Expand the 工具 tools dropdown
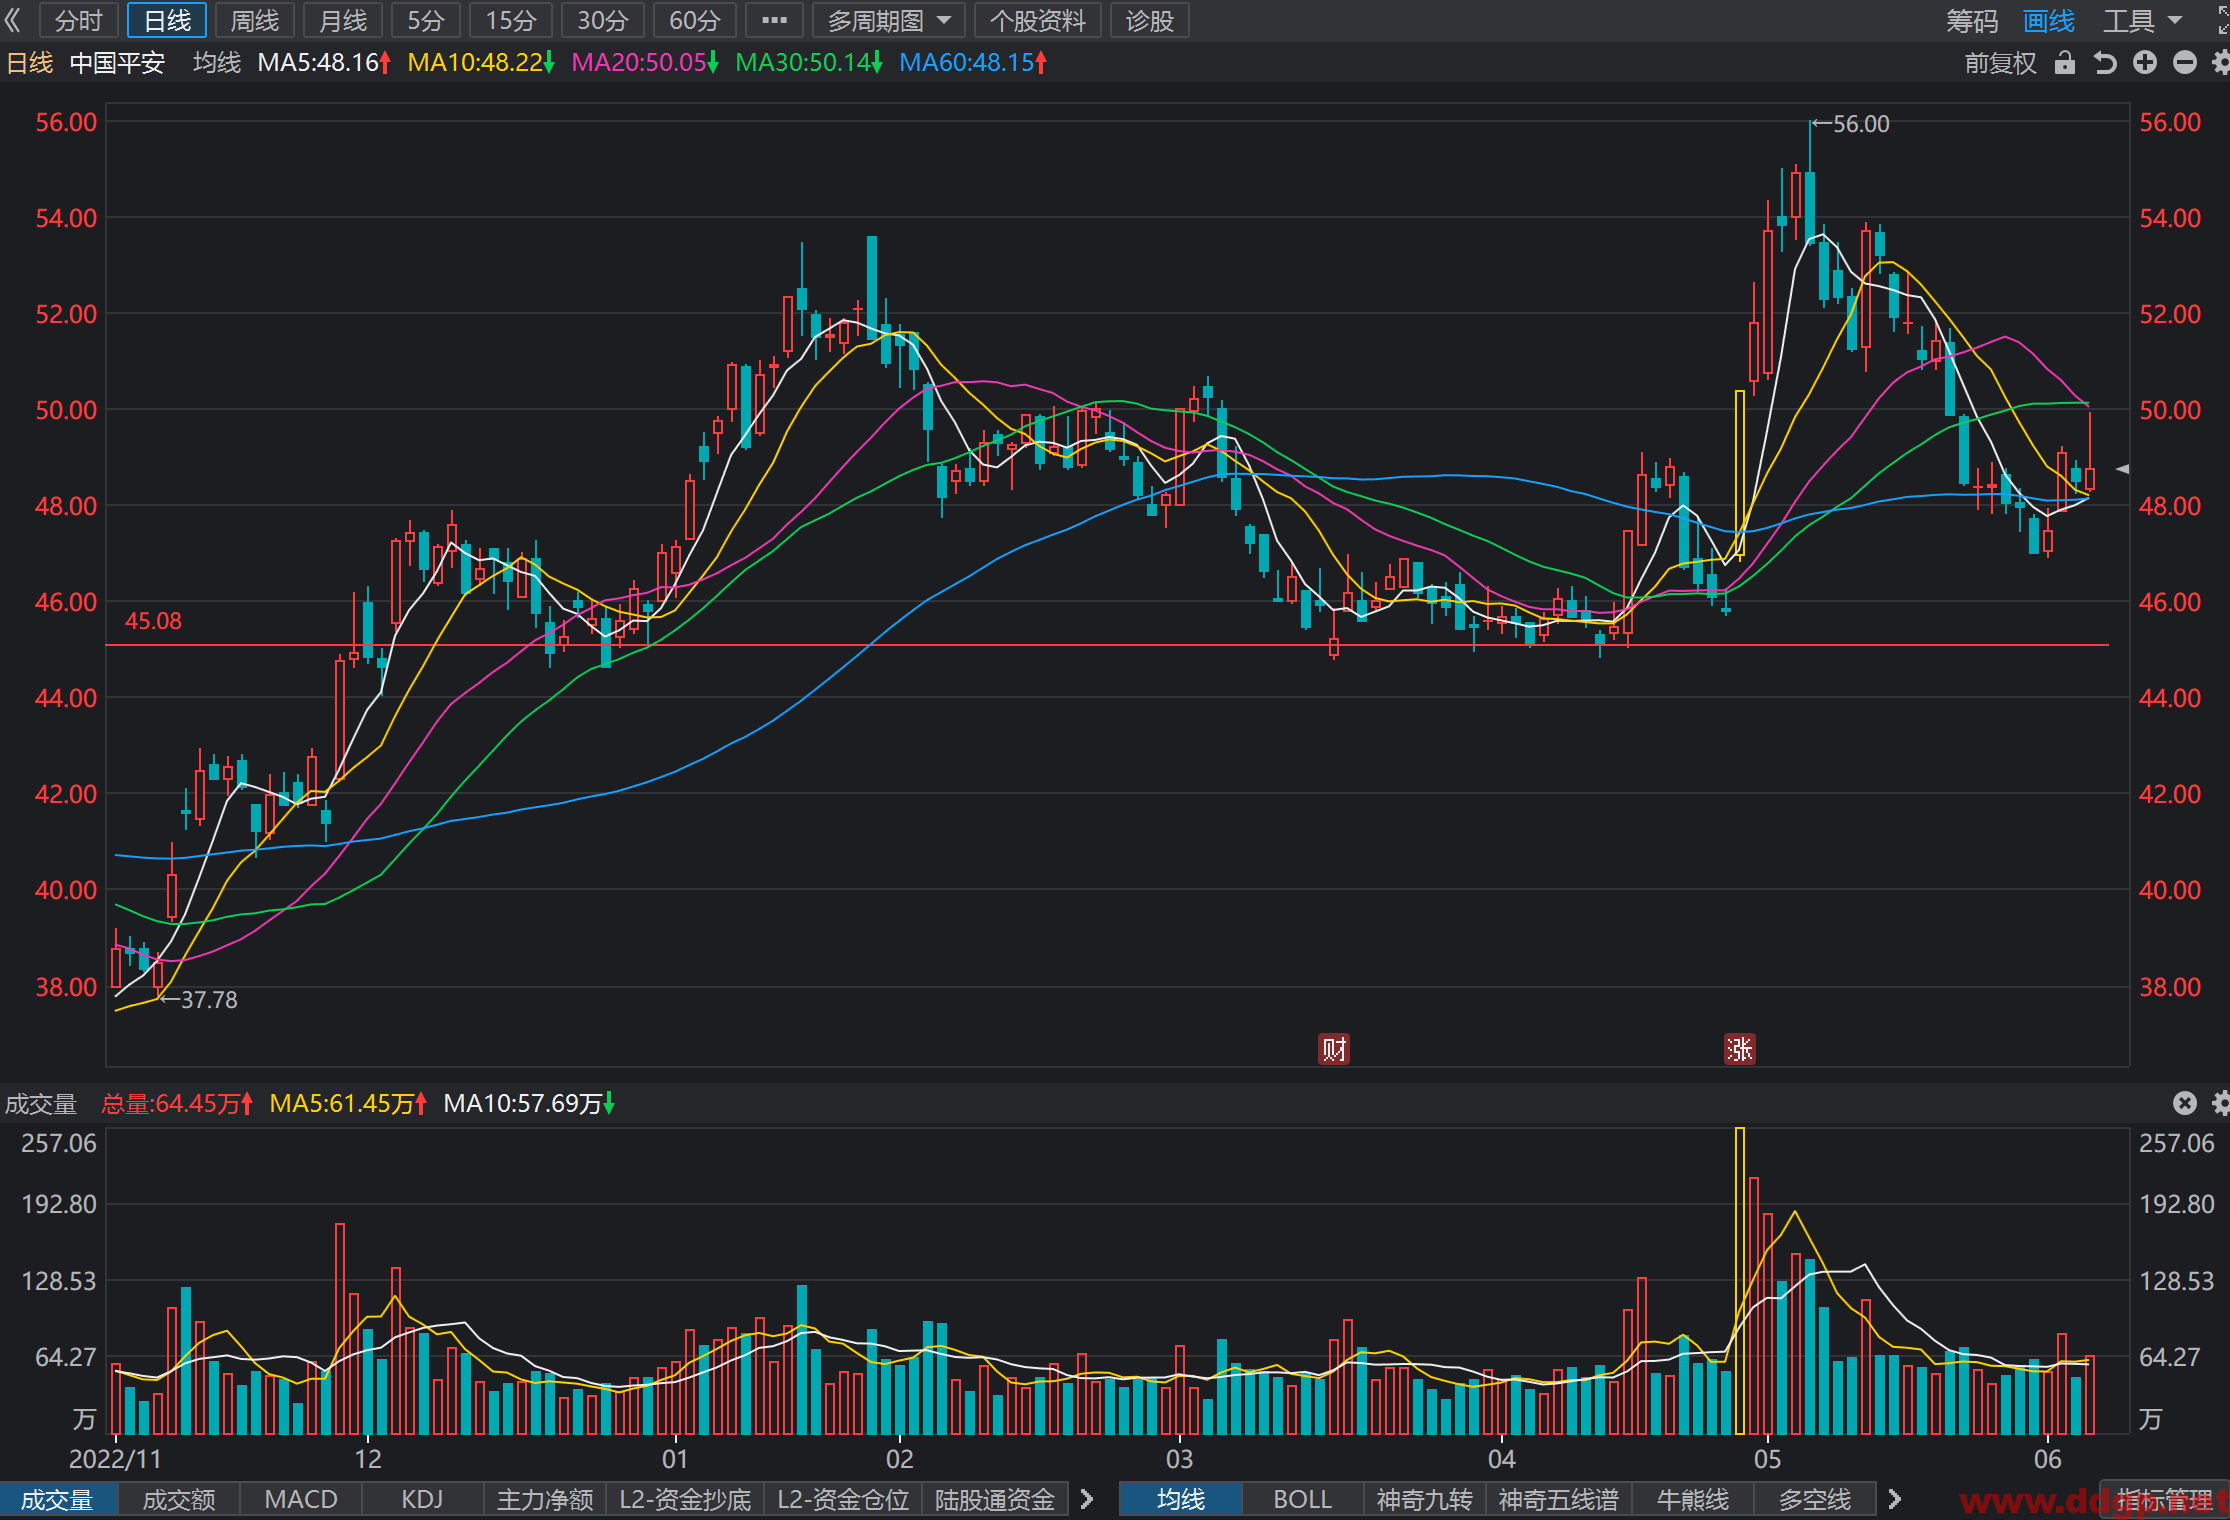The image size is (2230, 1520). pyautogui.click(x=2142, y=21)
